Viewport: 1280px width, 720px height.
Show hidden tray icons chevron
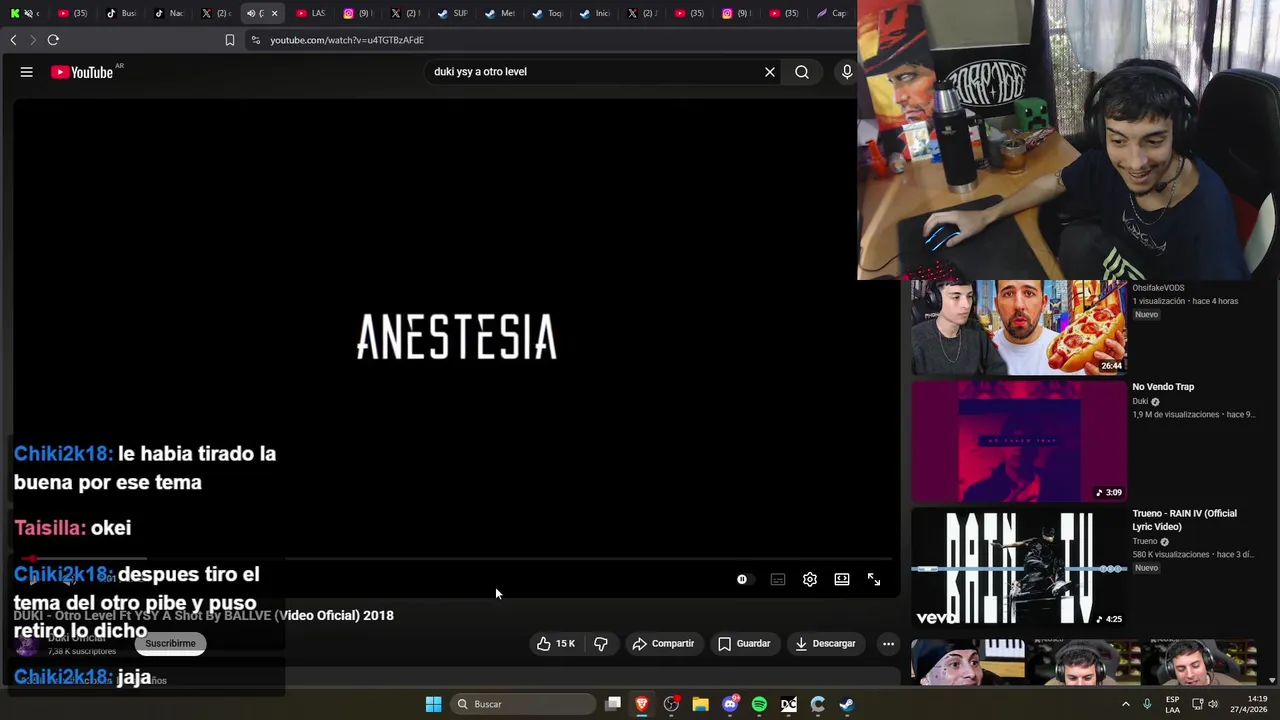coord(1125,704)
